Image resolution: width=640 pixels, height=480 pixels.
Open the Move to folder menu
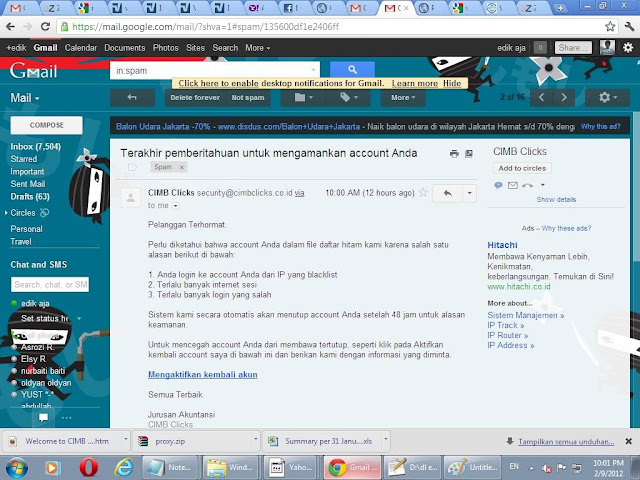coord(303,98)
